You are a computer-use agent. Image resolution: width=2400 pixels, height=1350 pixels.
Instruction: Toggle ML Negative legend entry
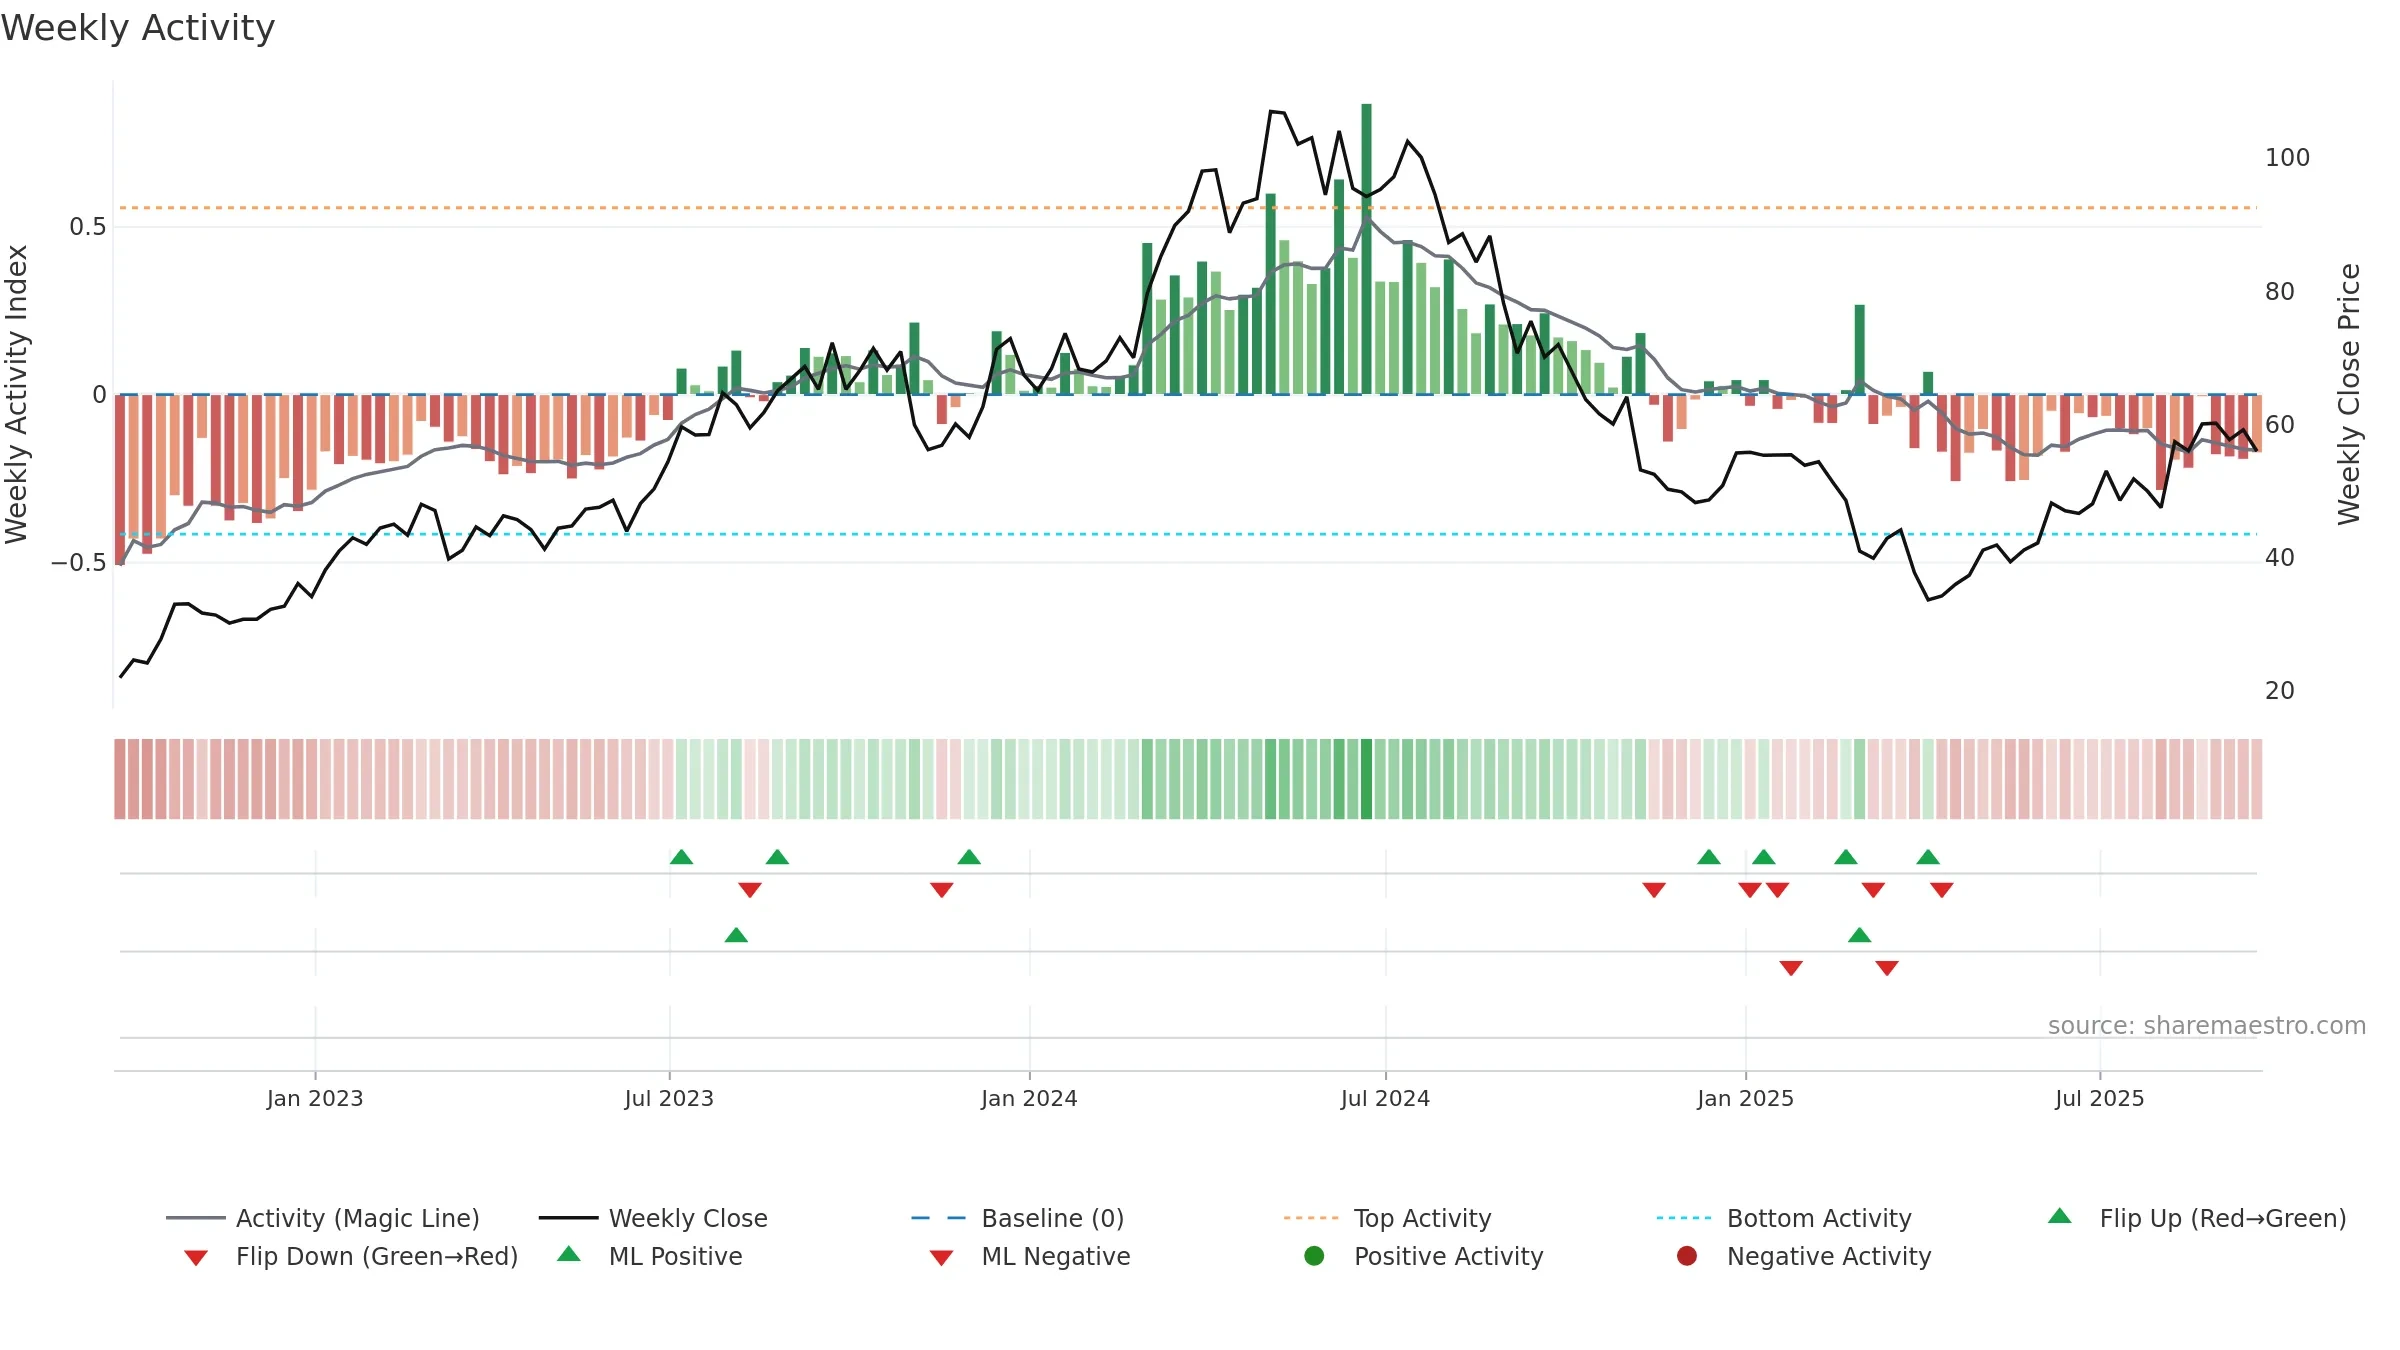coord(1030,1256)
